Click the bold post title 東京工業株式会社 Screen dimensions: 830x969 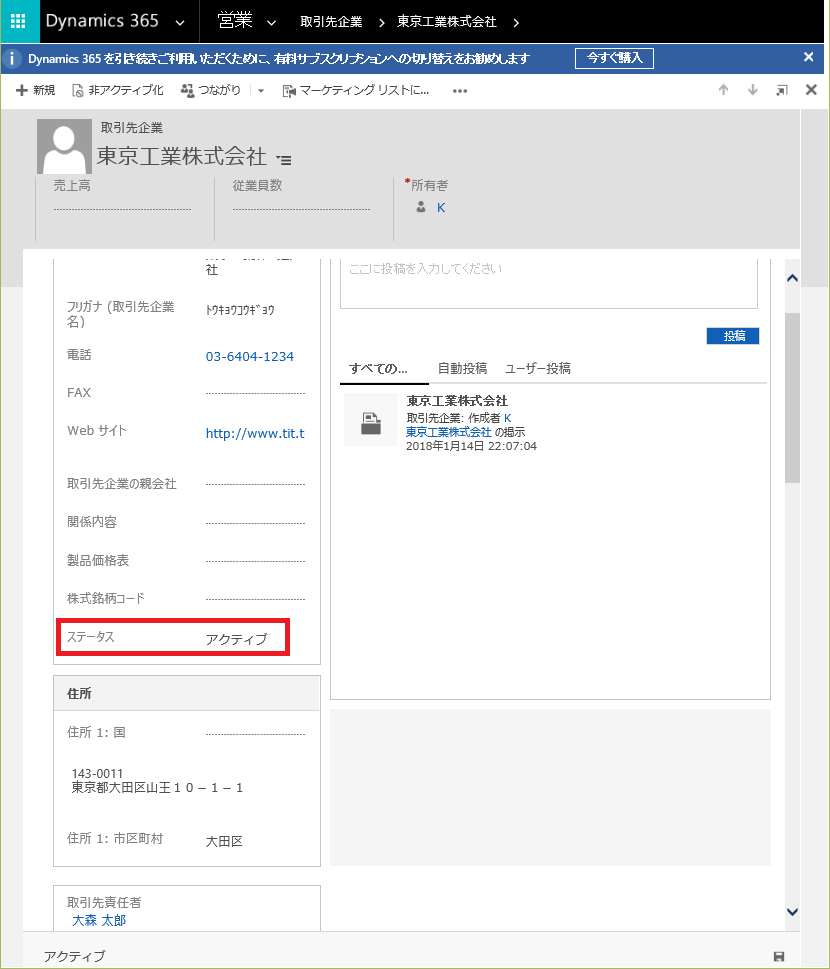457,400
